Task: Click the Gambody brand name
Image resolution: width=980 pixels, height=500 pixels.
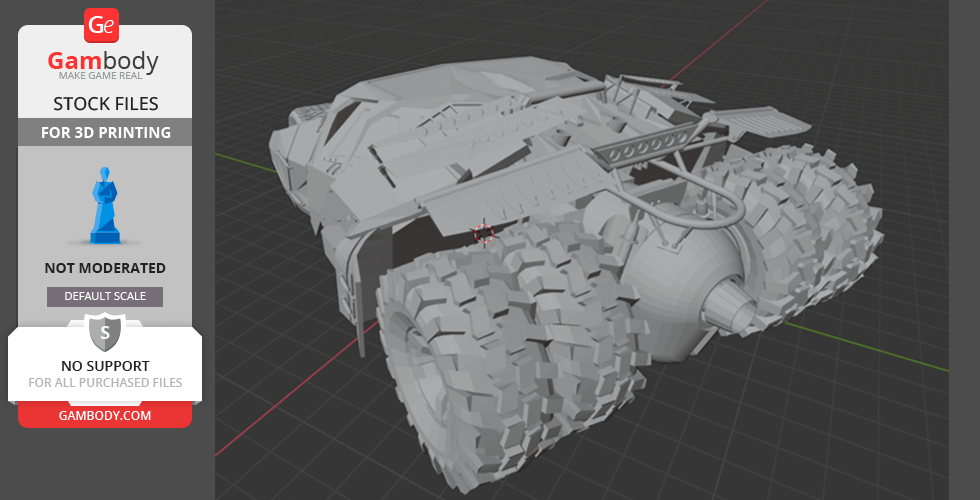Action: (103, 61)
